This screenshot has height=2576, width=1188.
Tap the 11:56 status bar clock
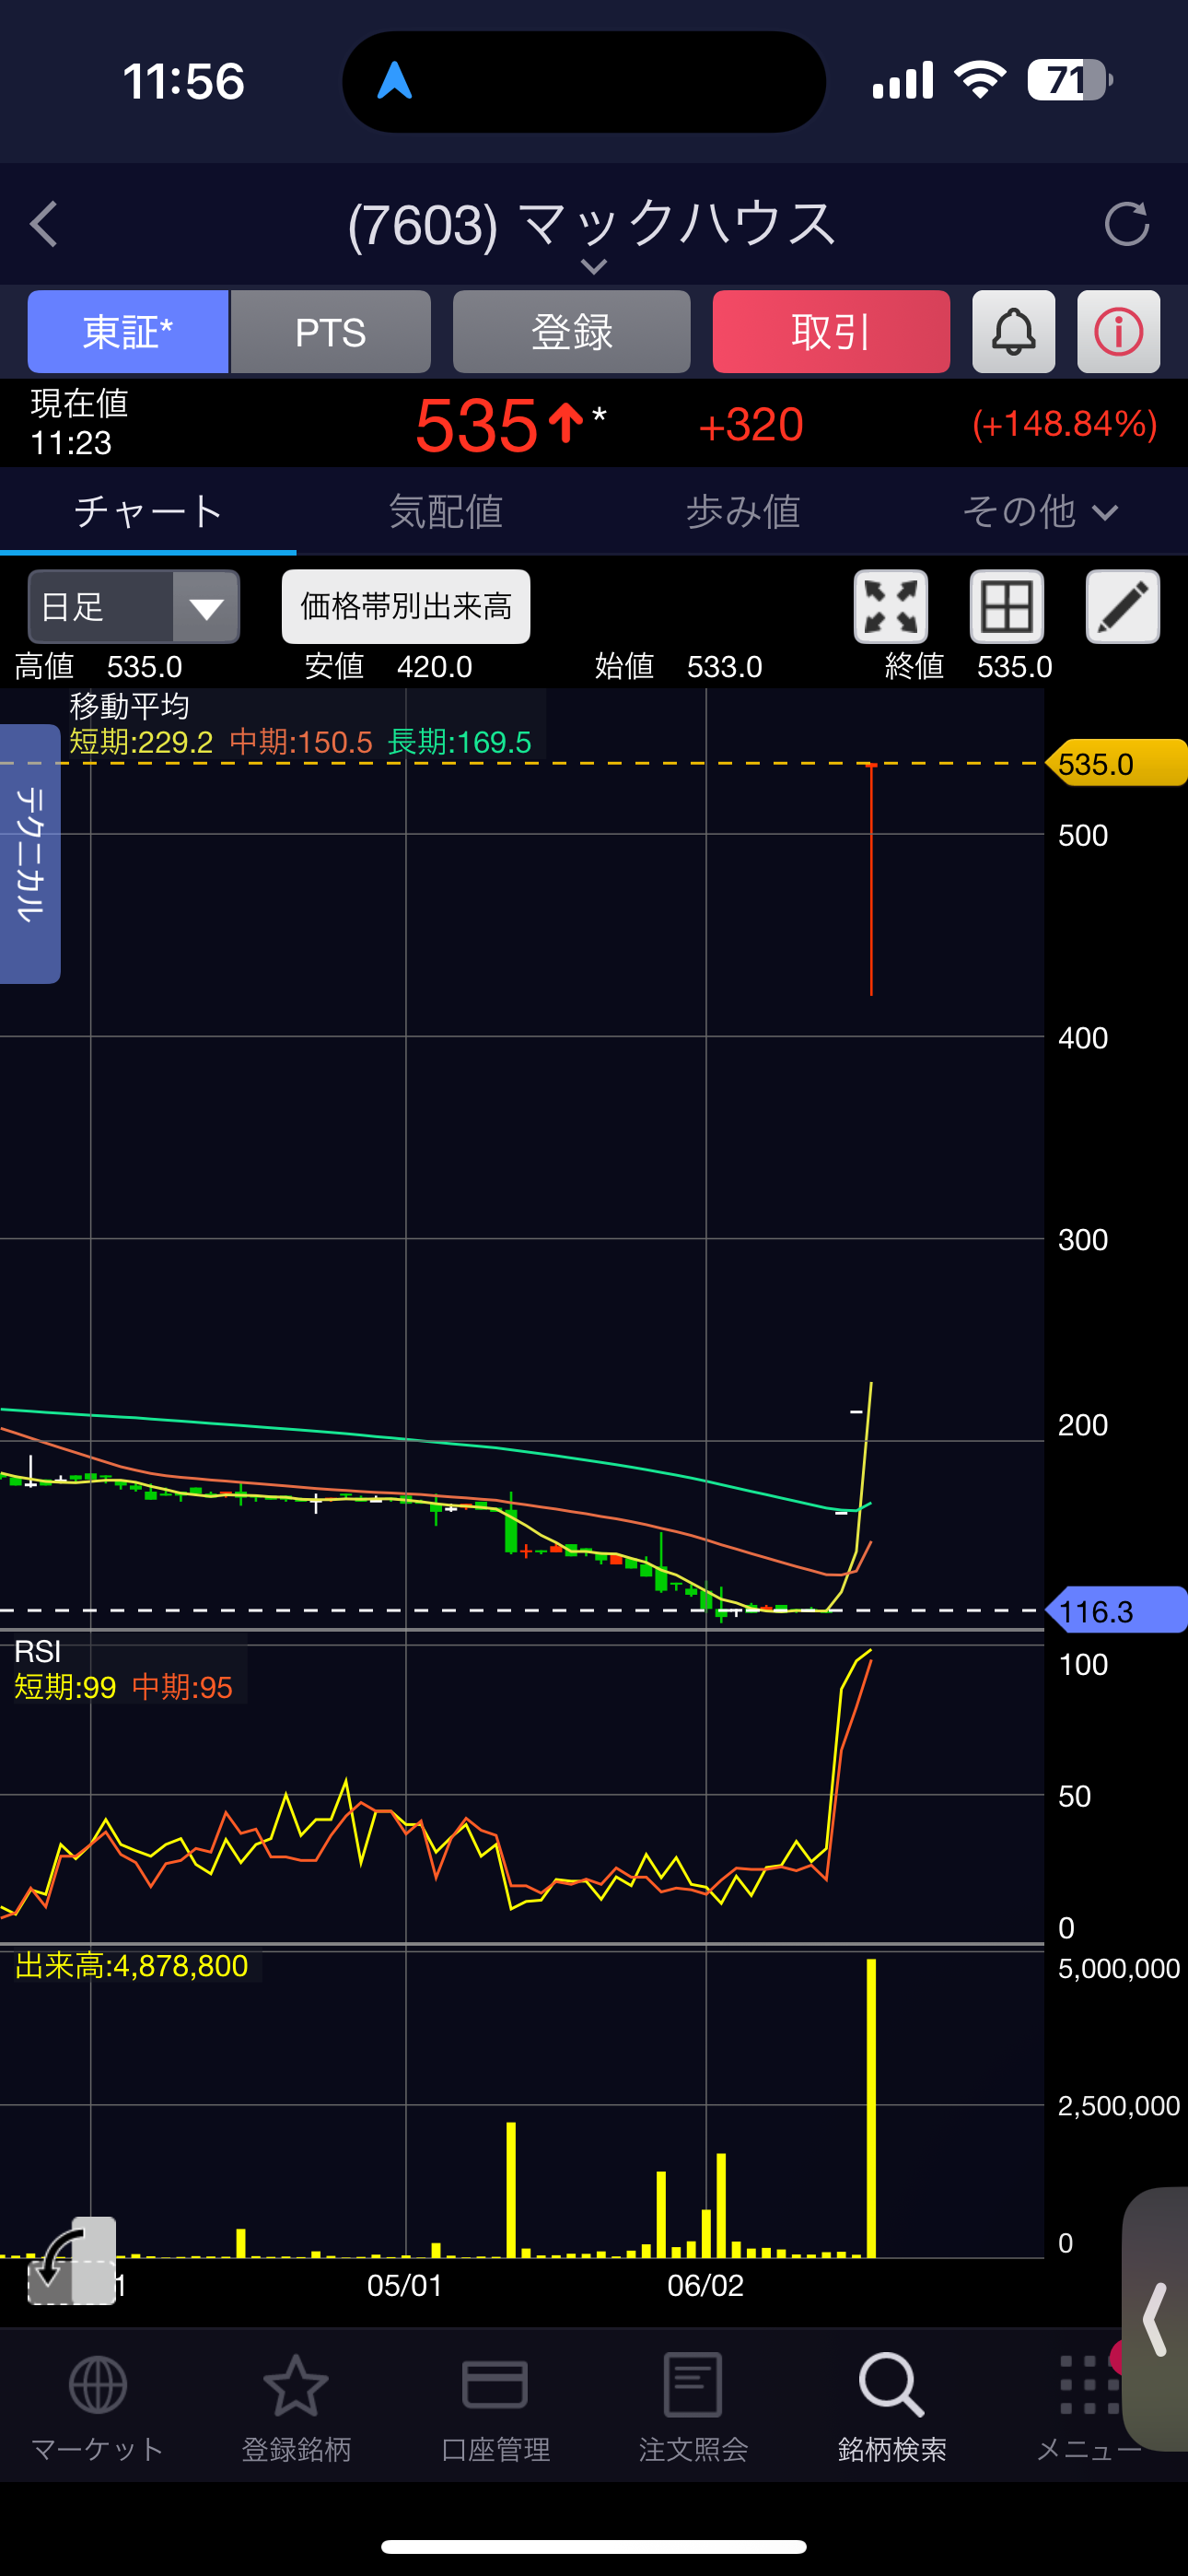pos(183,81)
